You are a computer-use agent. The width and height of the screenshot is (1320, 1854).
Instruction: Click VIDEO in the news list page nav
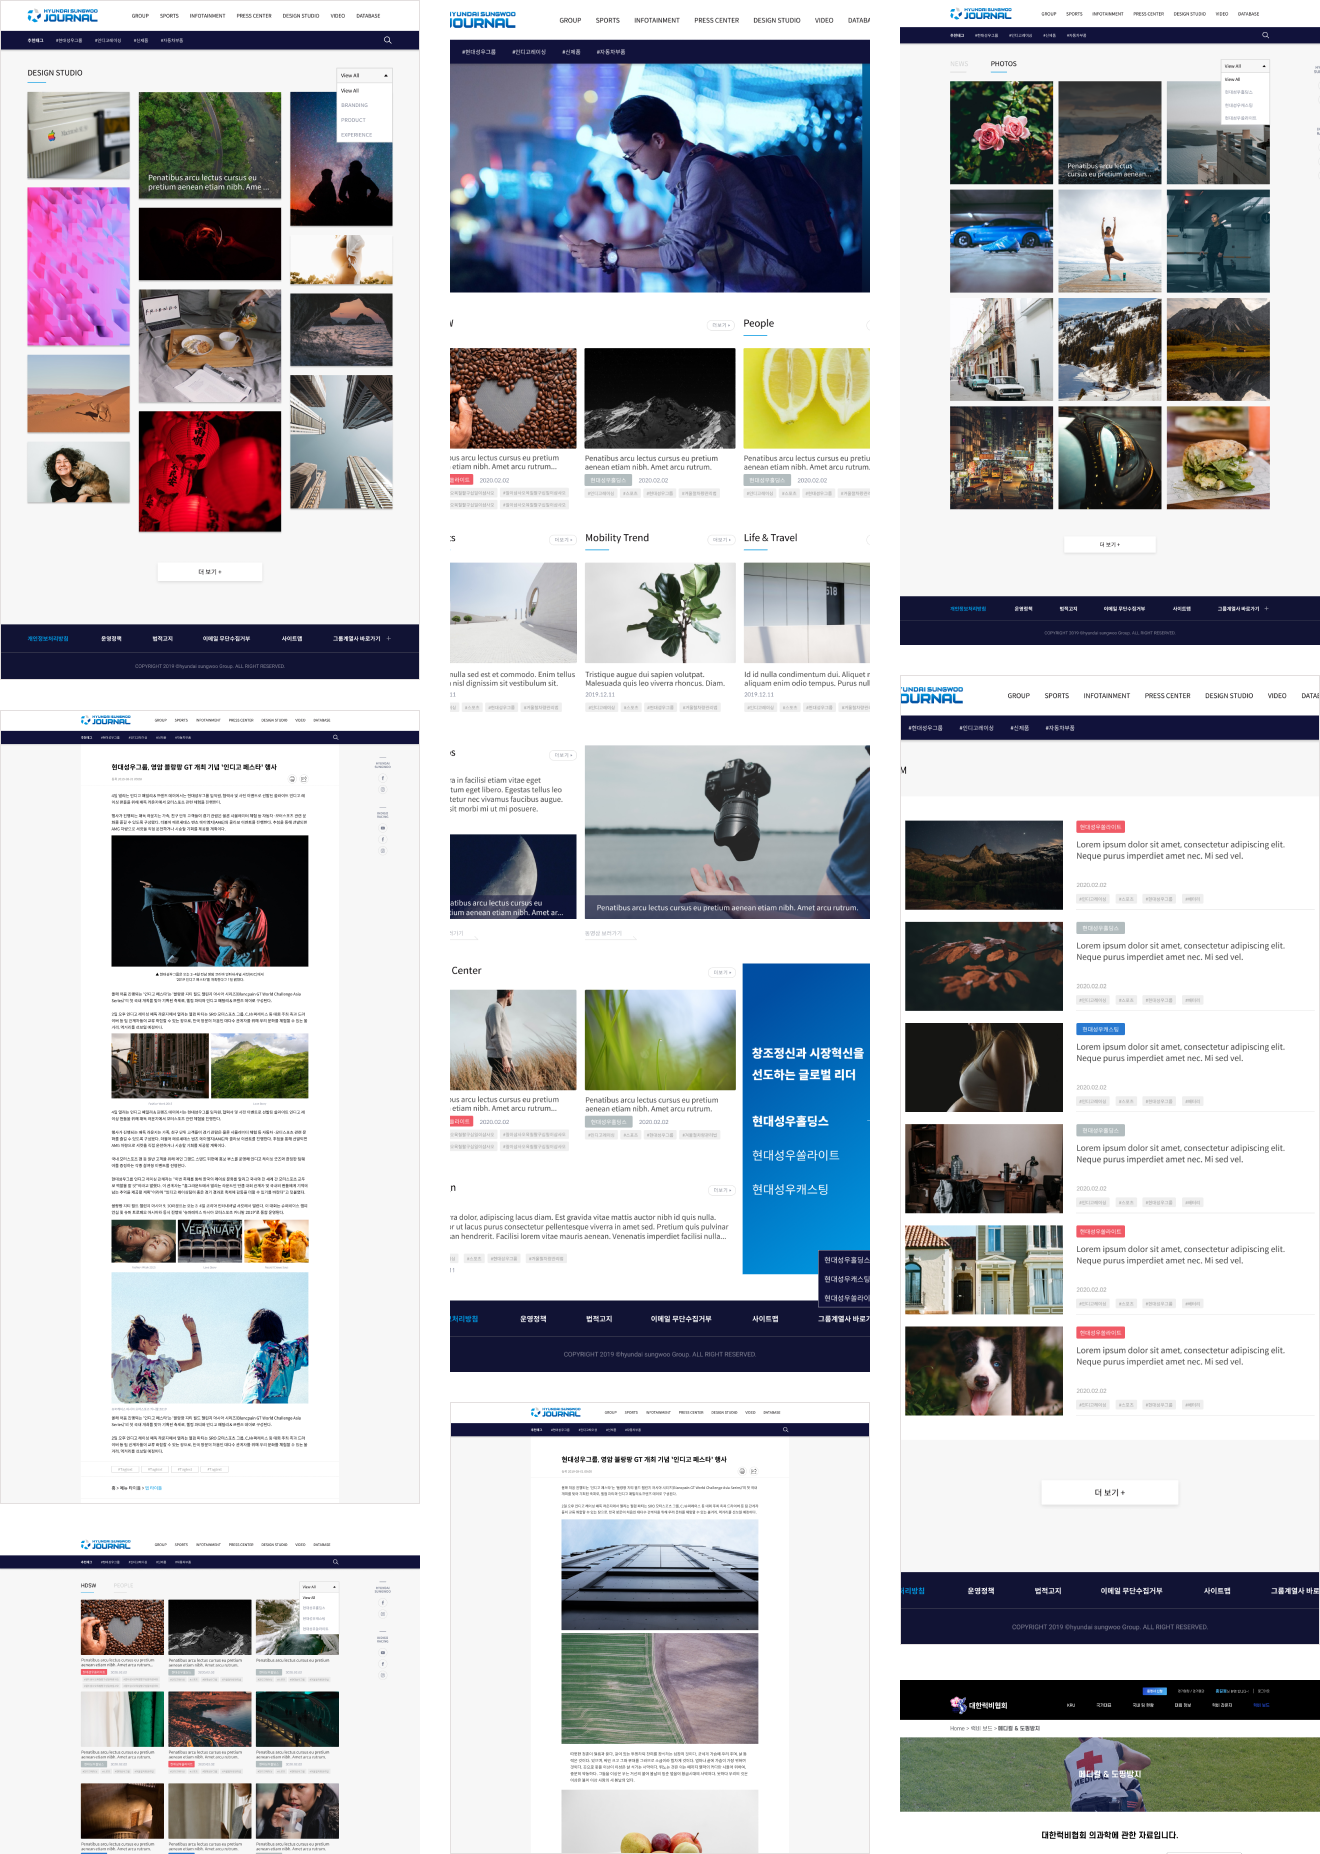[x=1277, y=696]
